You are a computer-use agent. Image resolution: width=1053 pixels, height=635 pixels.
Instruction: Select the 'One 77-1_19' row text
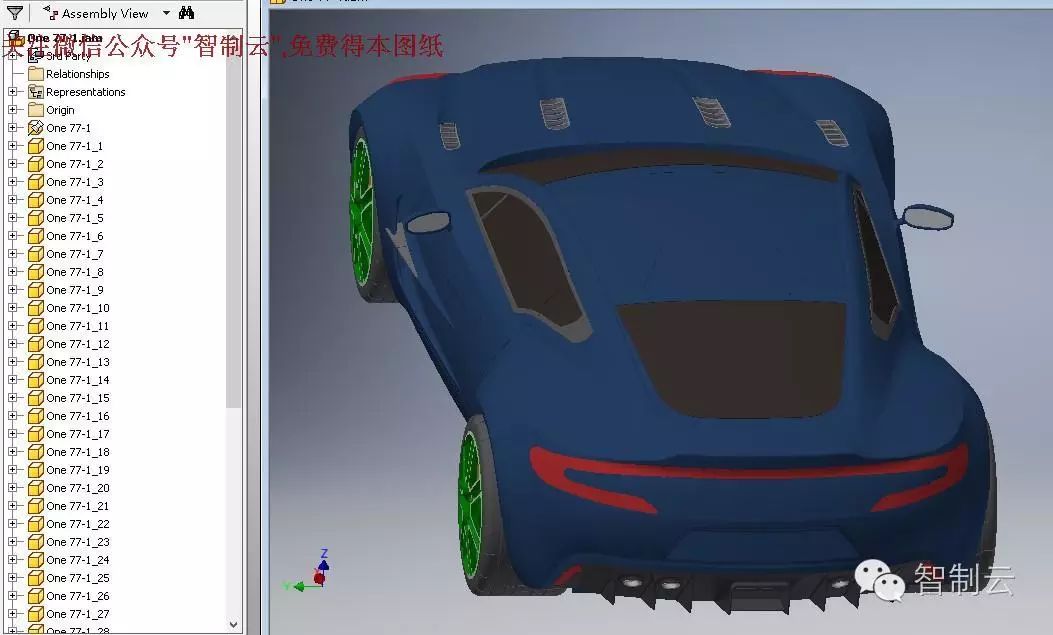(77, 470)
